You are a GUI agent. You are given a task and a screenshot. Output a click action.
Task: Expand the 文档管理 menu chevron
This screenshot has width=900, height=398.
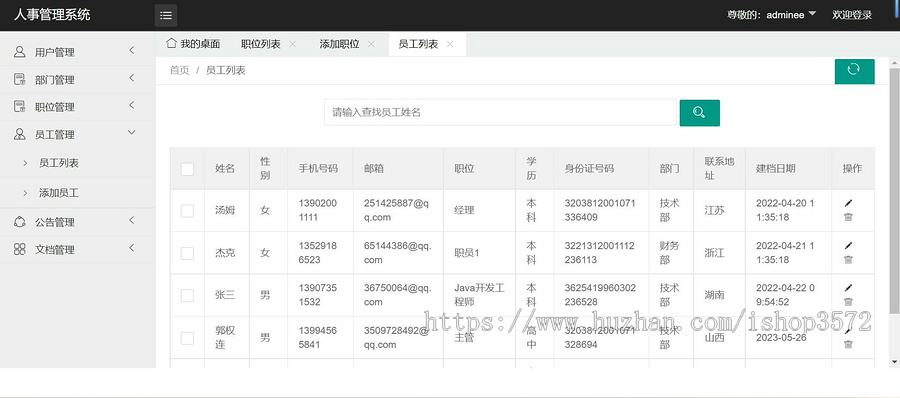click(131, 248)
